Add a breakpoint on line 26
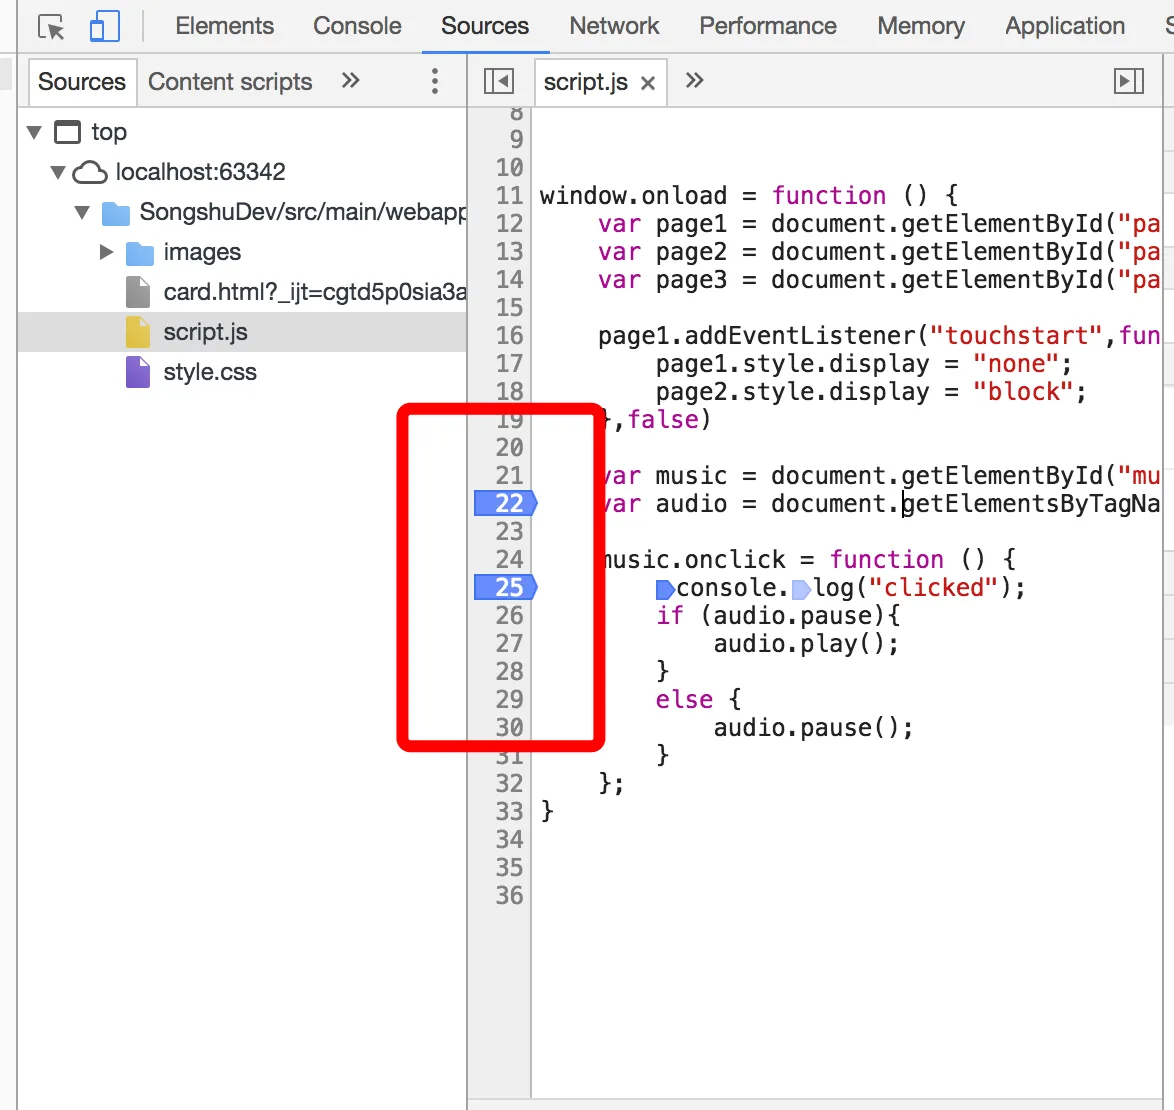Viewport: 1174px width, 1110px height. pos(508,615)
